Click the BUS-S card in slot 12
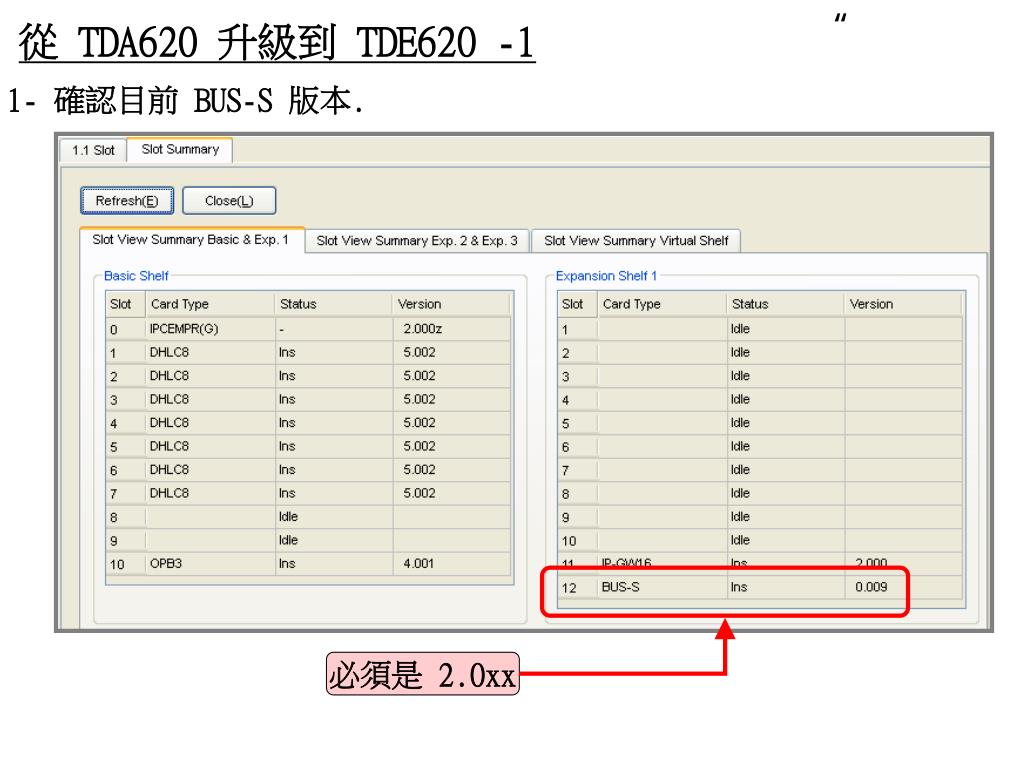The image size is (1024, 768). click(620, 588)
